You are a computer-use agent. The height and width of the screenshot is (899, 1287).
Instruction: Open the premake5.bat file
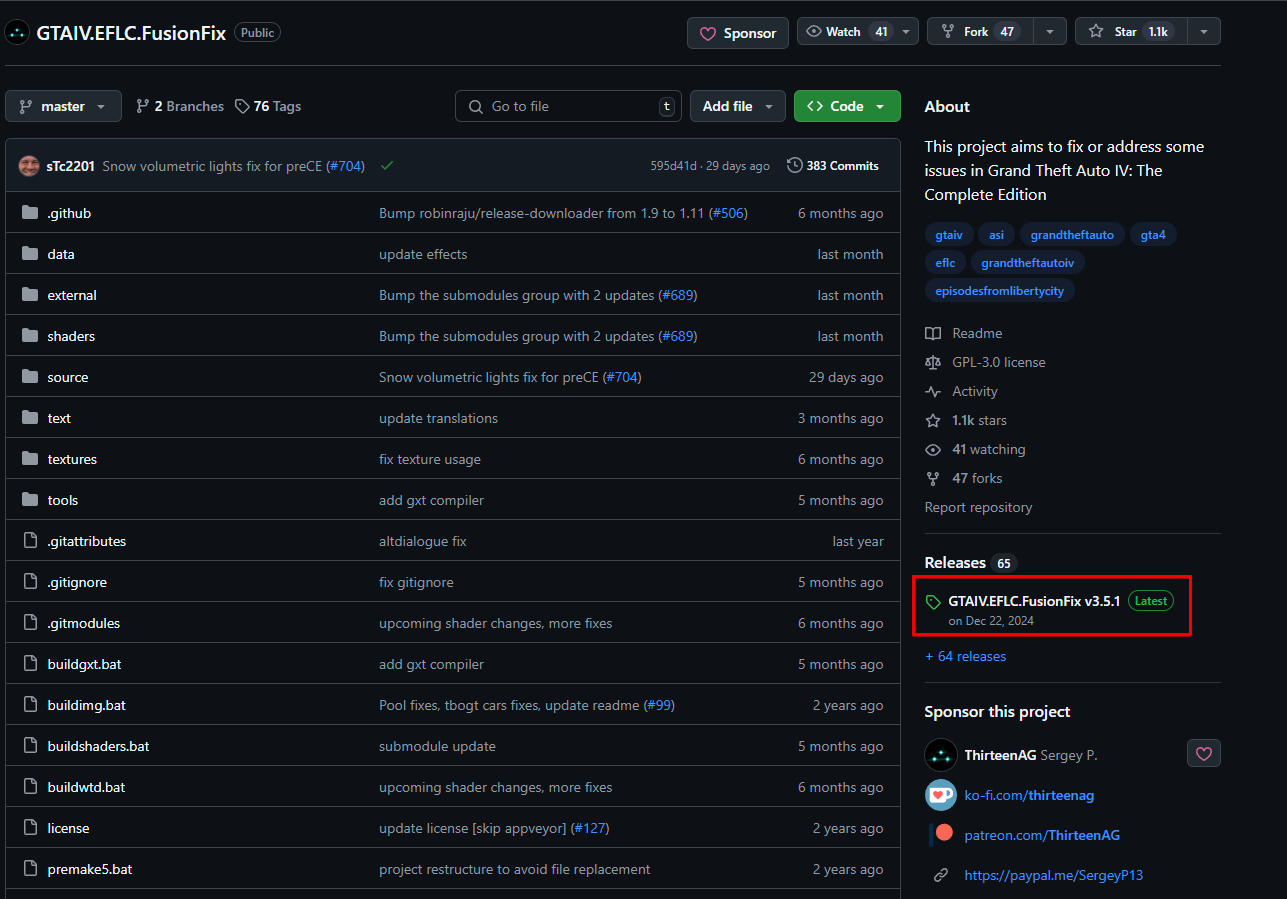click(x=90, y=869)
